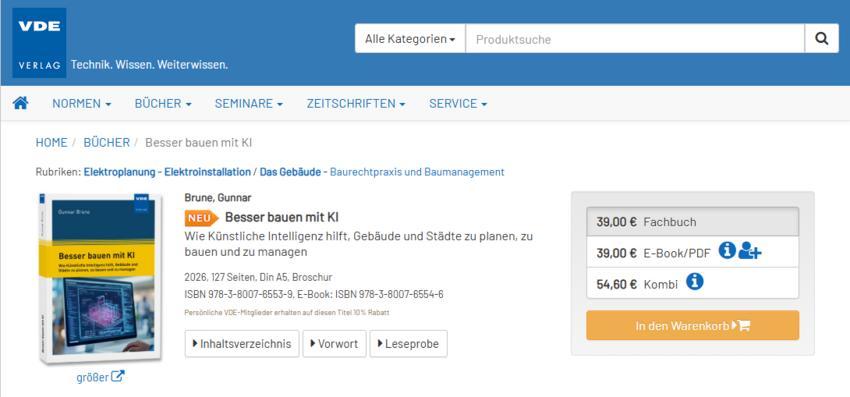This screenshot has width=850, height=397.
Task: Click the größer enlarge link
Action: 100,376
